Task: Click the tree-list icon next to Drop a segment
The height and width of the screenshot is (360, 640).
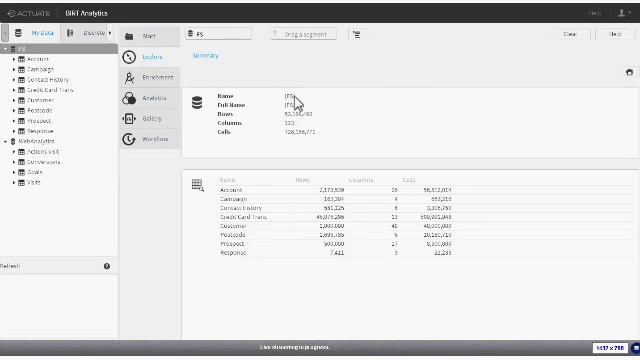Action: pyautogui.click(x=357, y=35)
